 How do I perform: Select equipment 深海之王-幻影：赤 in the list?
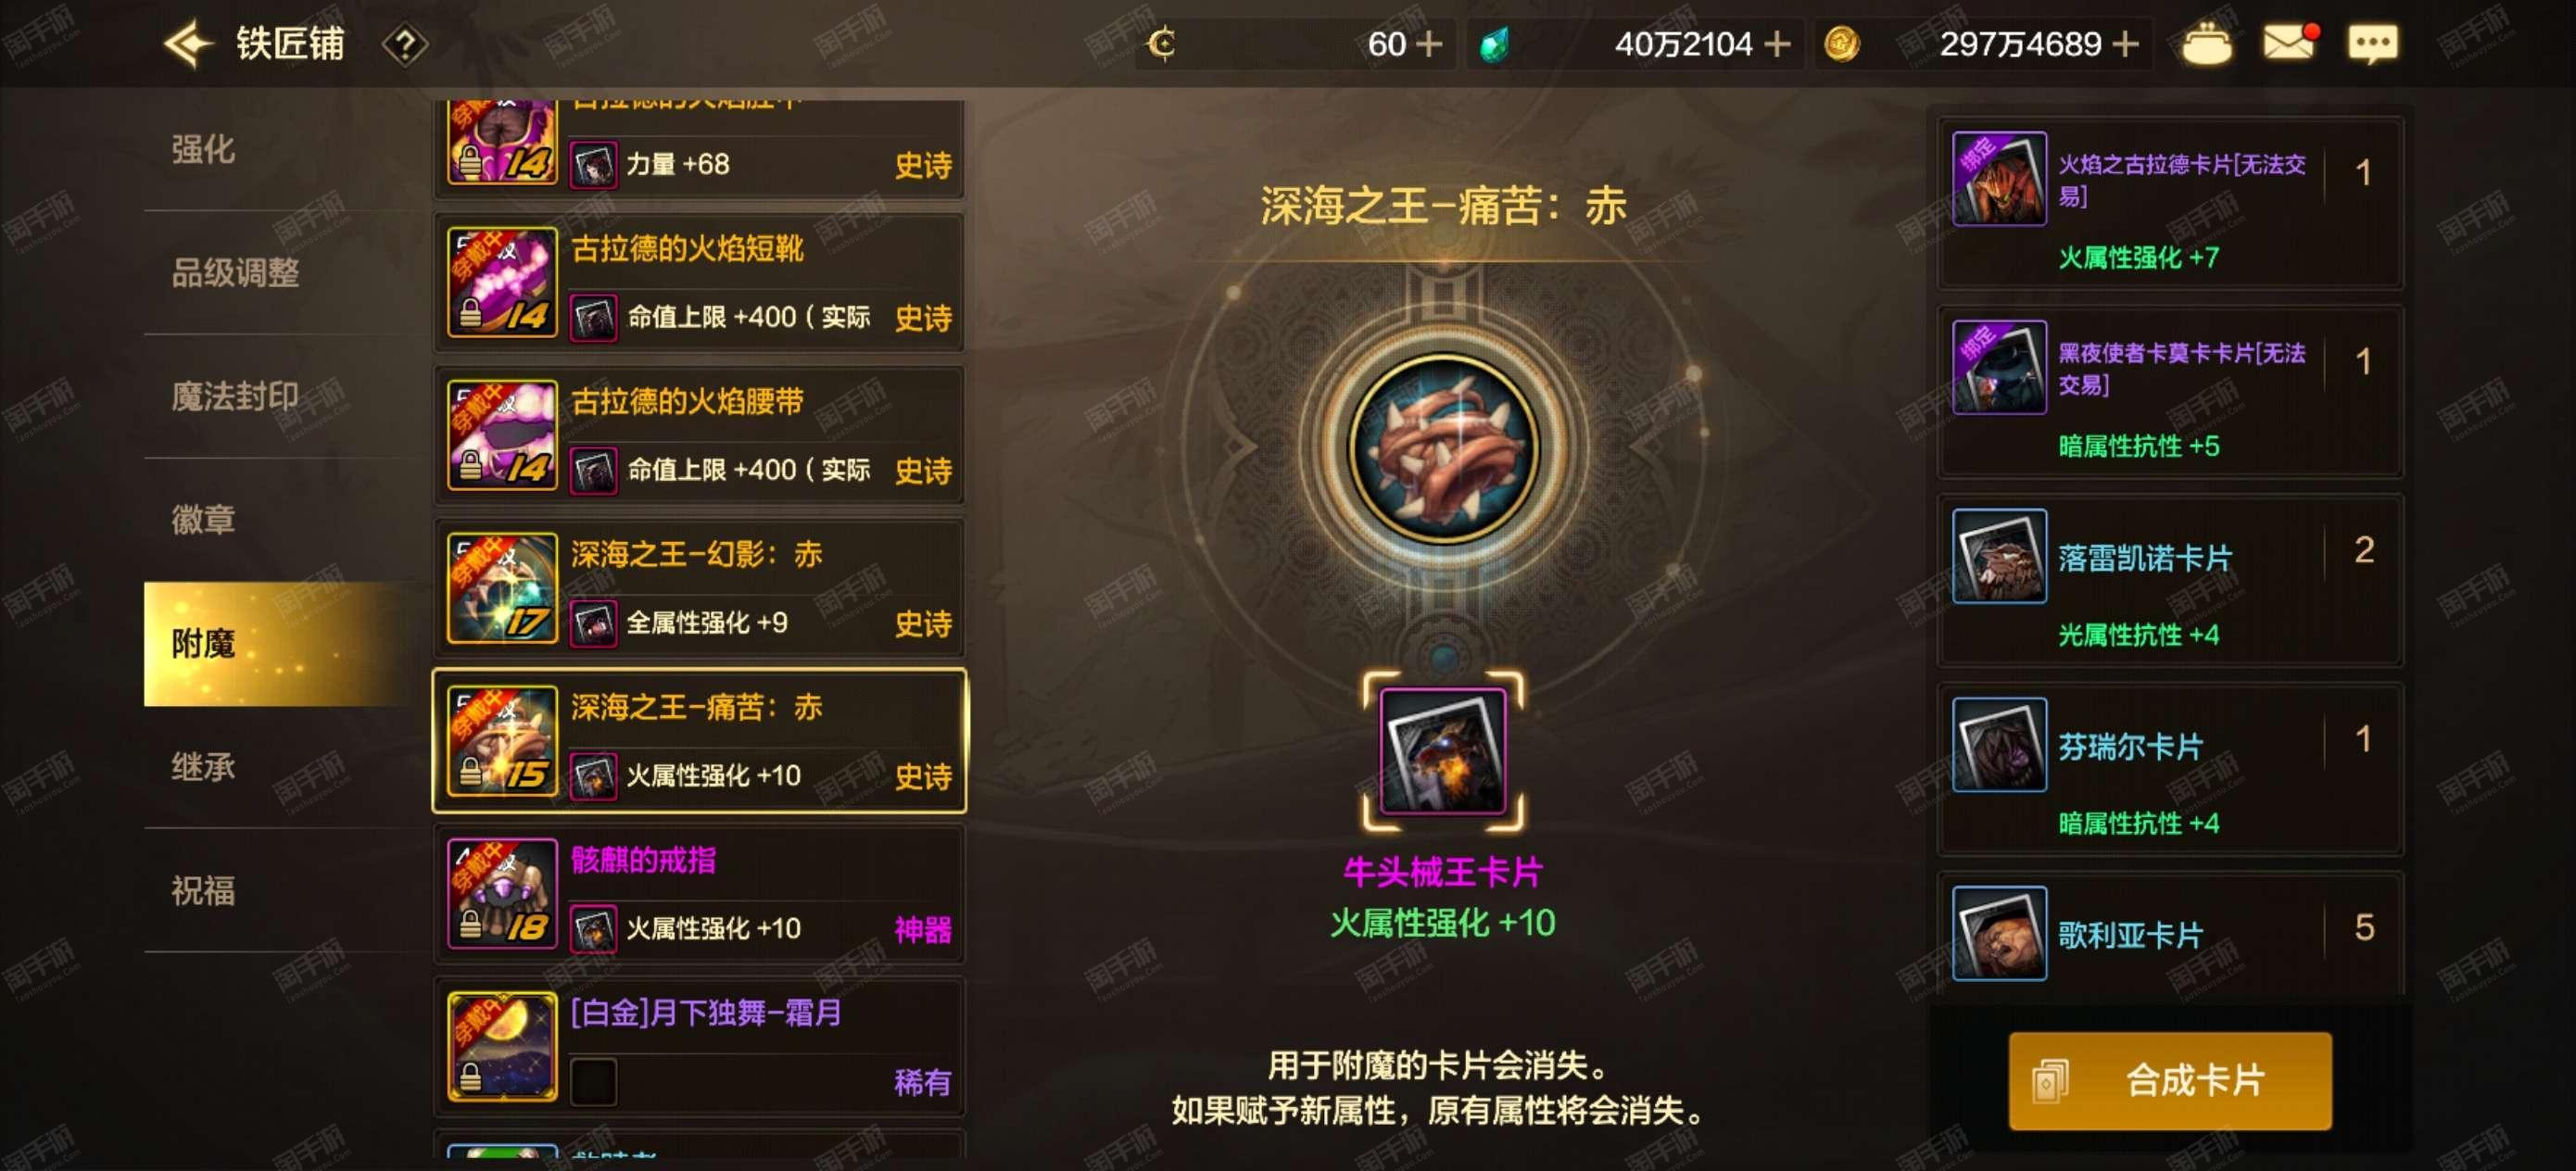(x=699, y=588)
